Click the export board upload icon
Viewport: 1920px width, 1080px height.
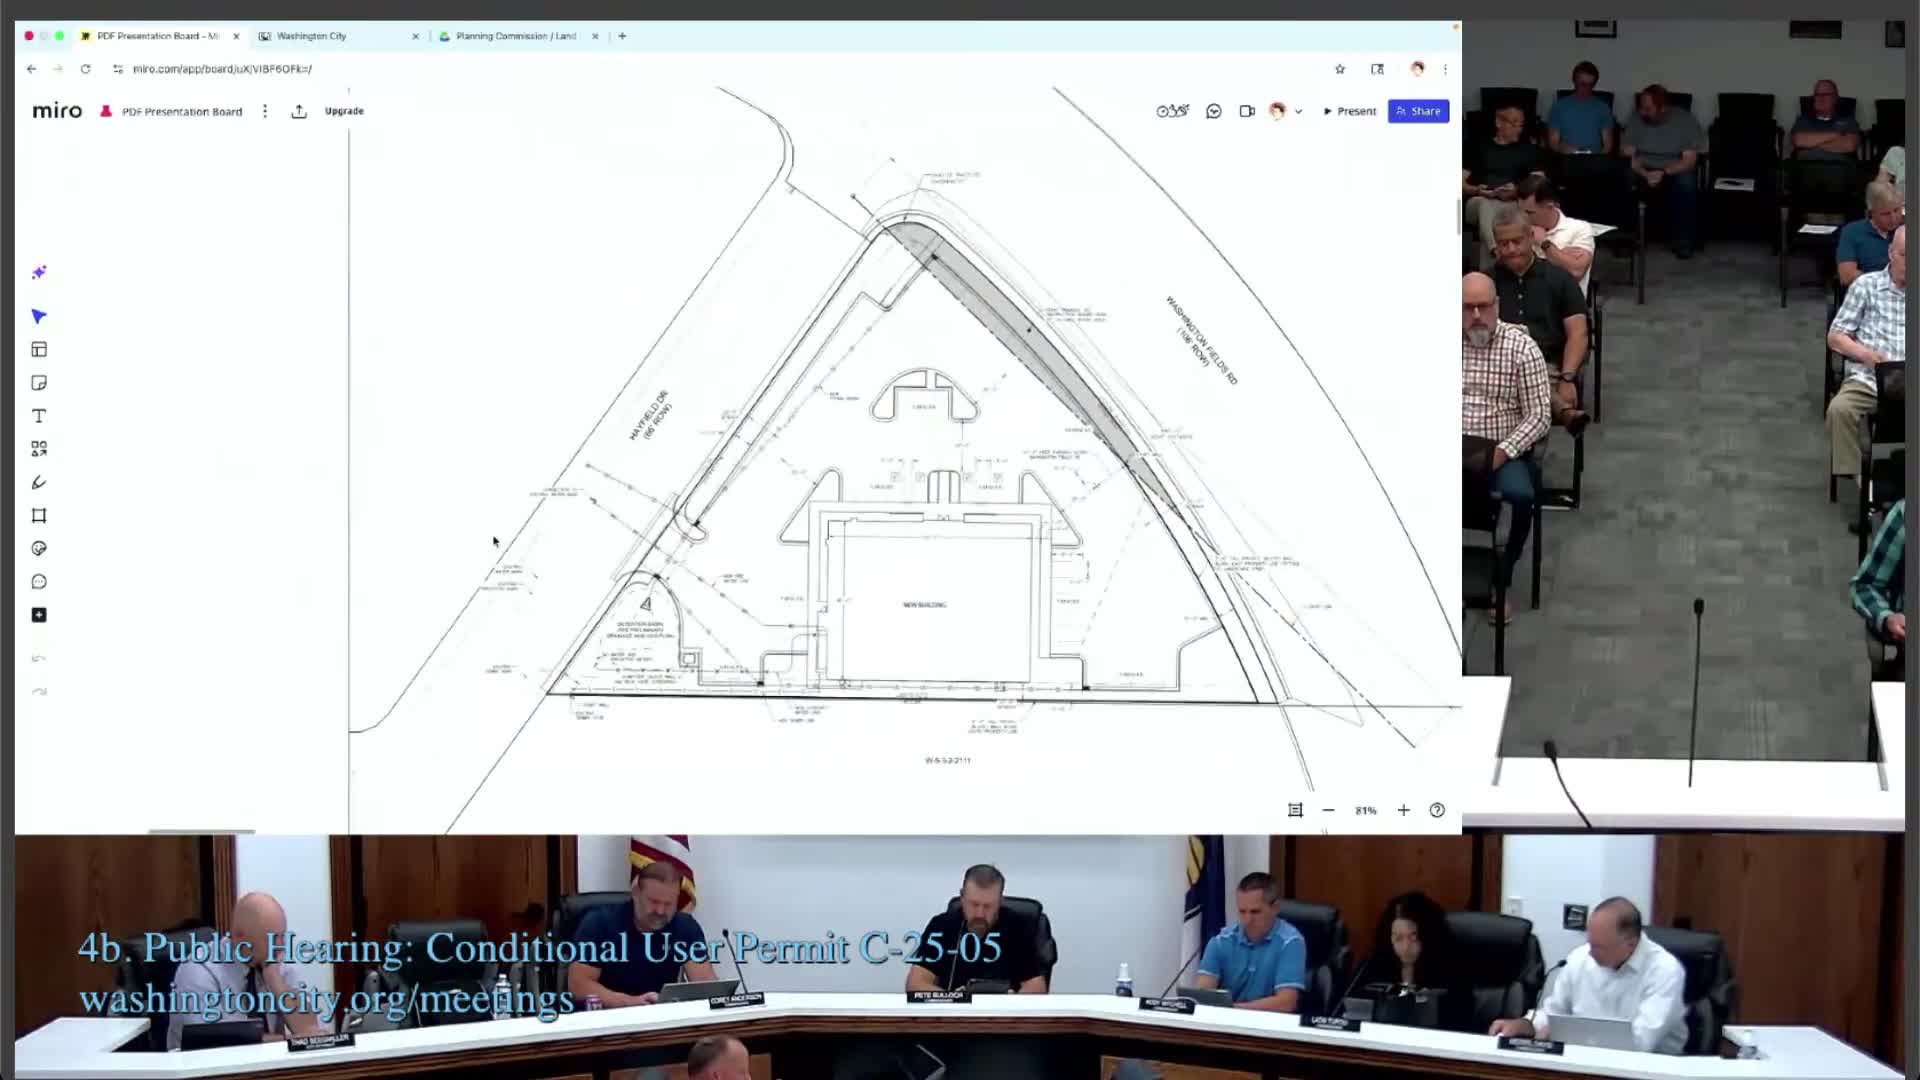(298, 111)
